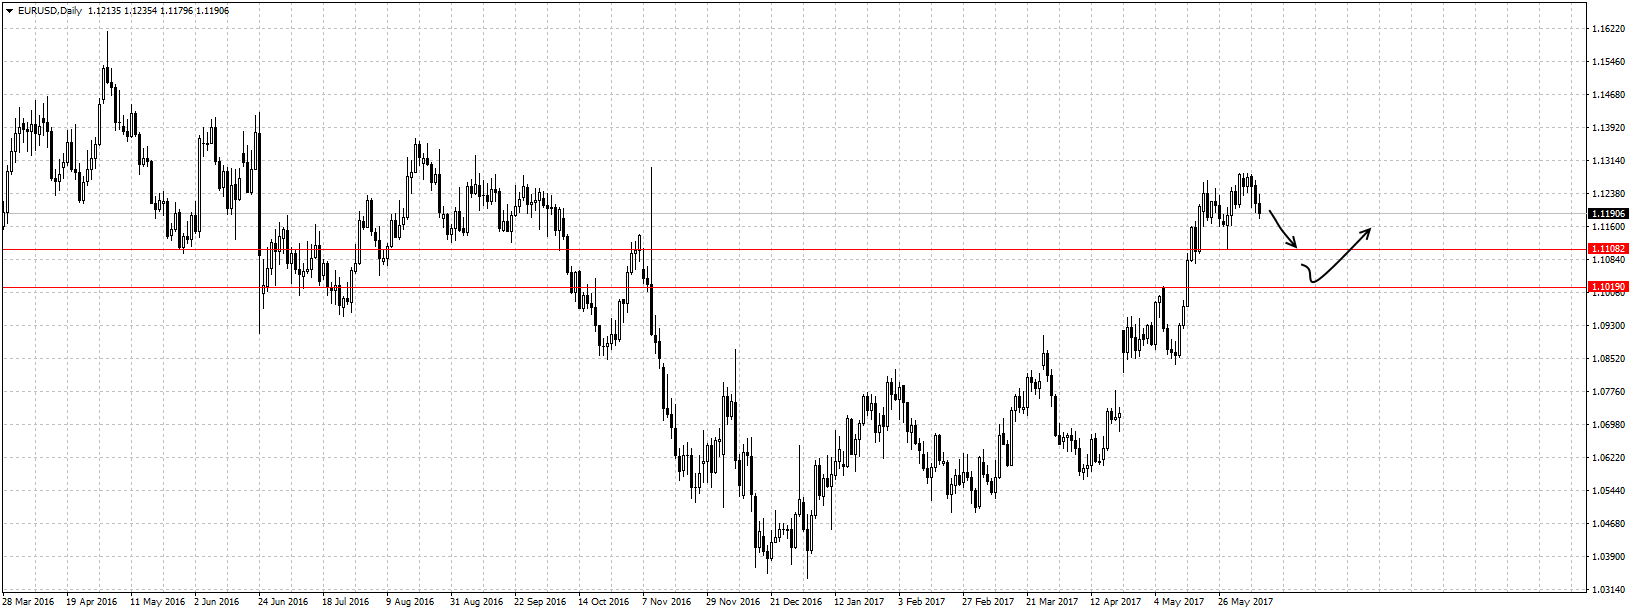Click the 12 Apr 2017 date label

[1115, 602]
